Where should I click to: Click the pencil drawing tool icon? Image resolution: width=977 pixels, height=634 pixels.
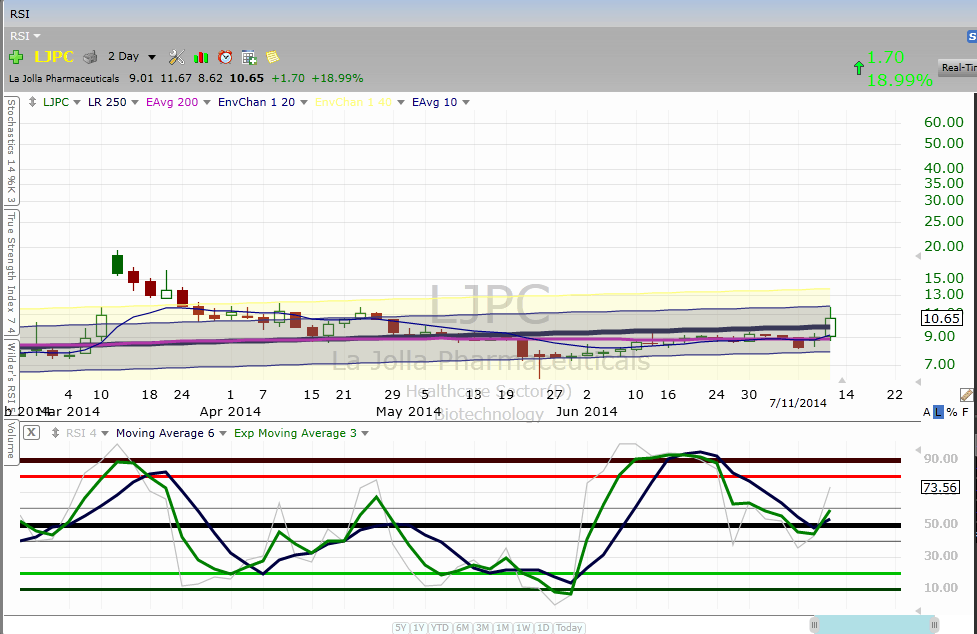click(x=966, y=396)
